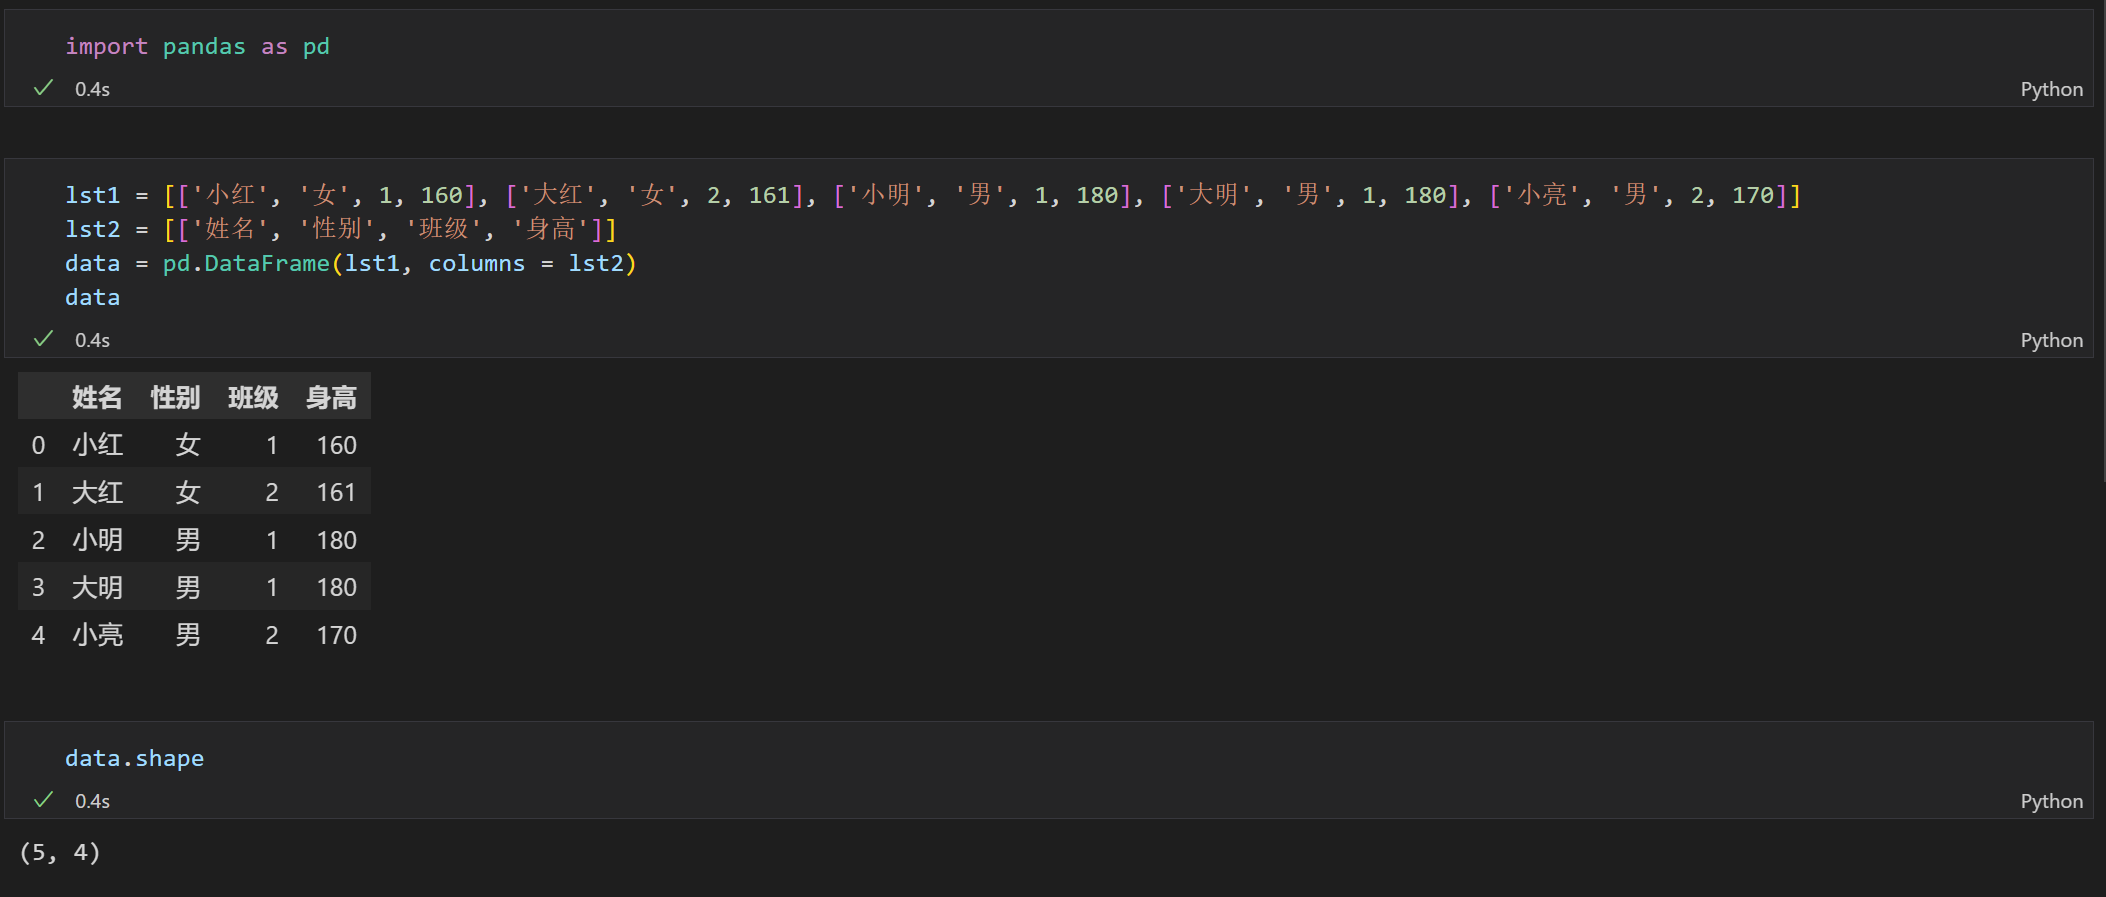The width and height of the screenshot is (2106, 897).
Task: Click the gender cell in 小红 row
Action: click(x=188, y=445)
